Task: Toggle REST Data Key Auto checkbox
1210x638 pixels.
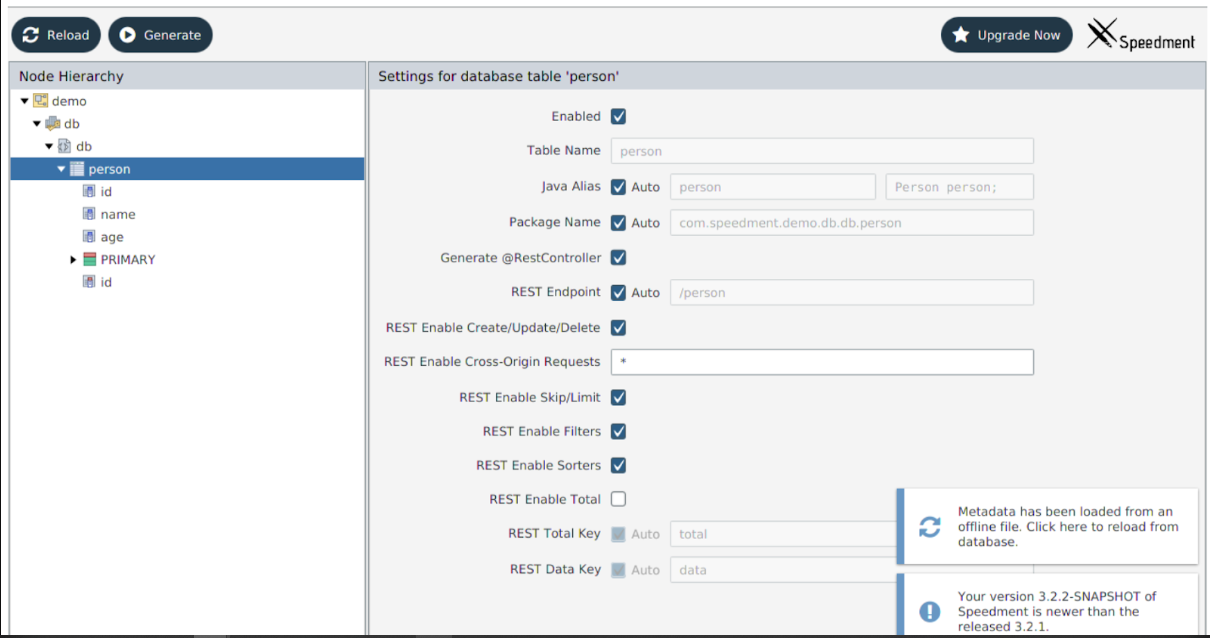Action: pos(619,570)
